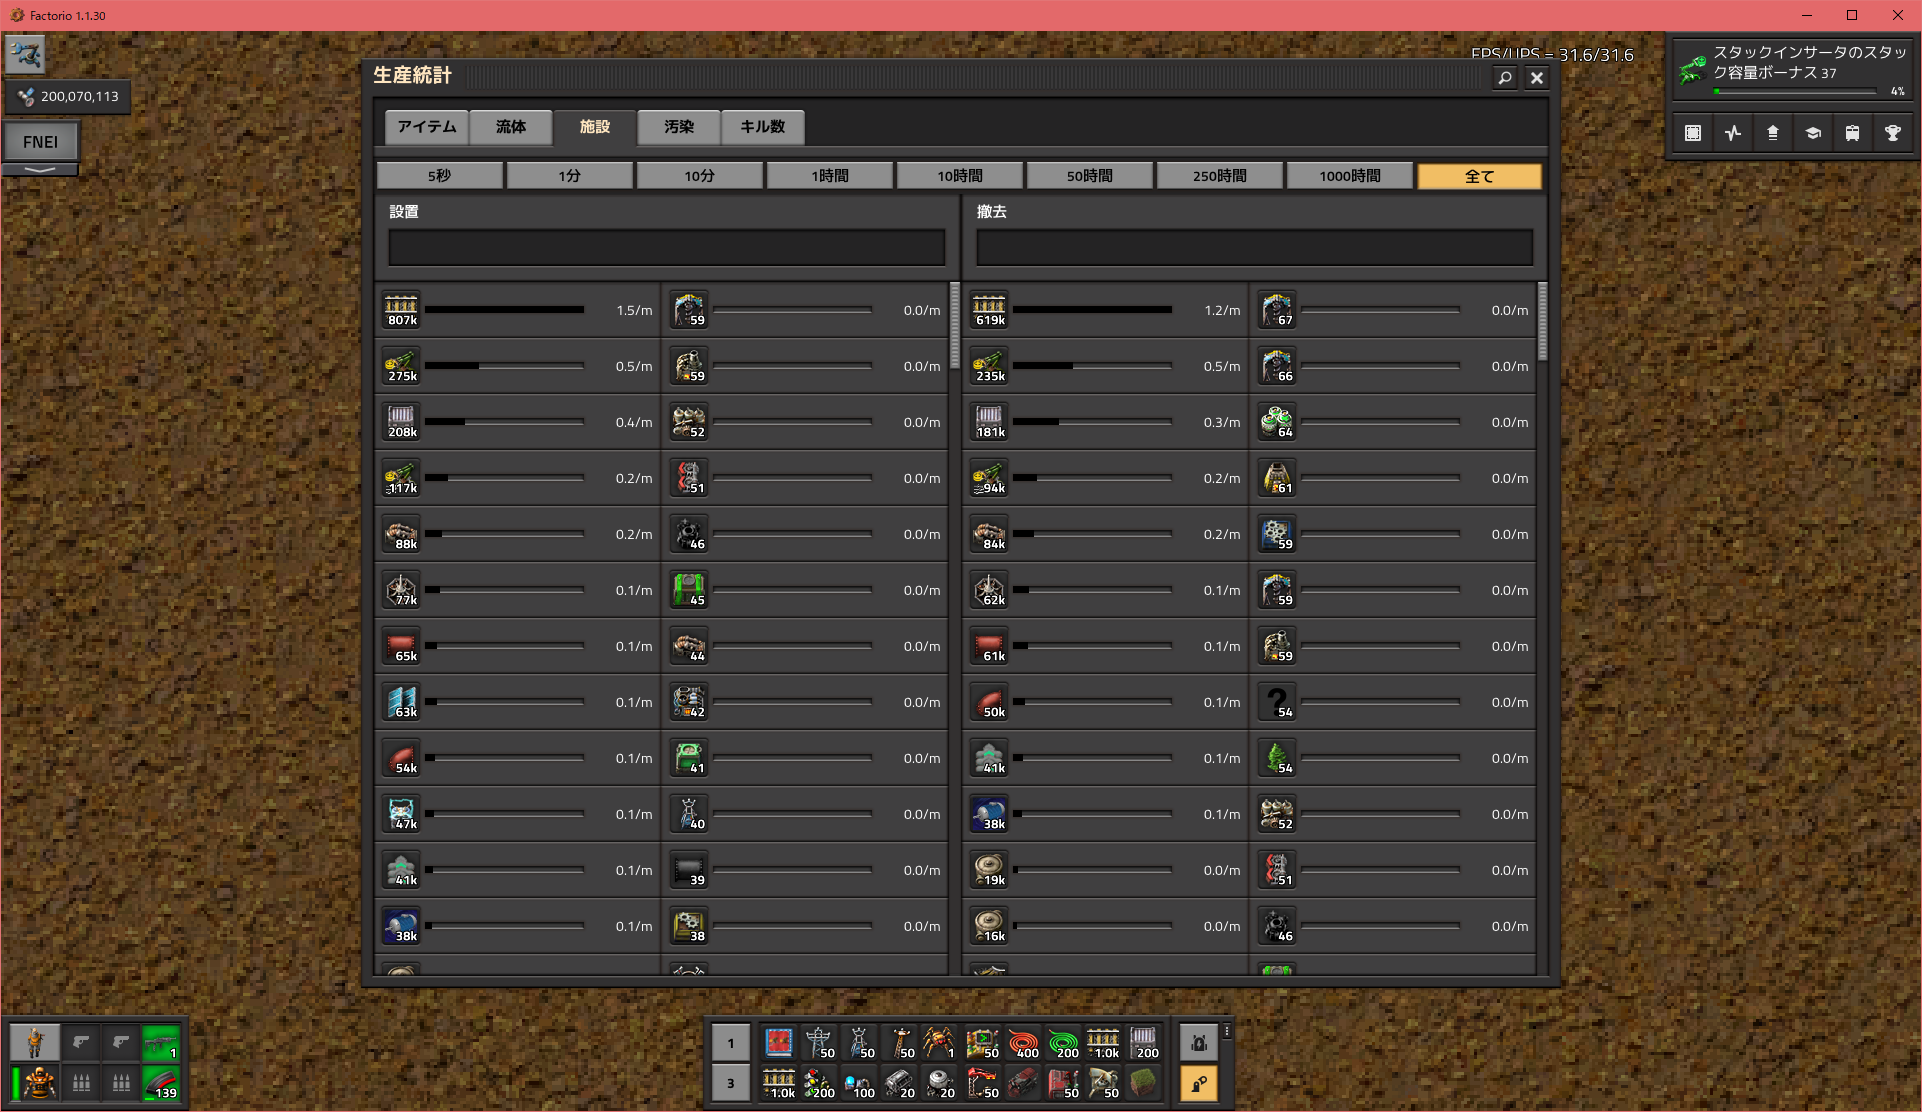Open the graduation cap tips icon
Viewport: 1922px width, 1112px height.
coord(1812,133)
